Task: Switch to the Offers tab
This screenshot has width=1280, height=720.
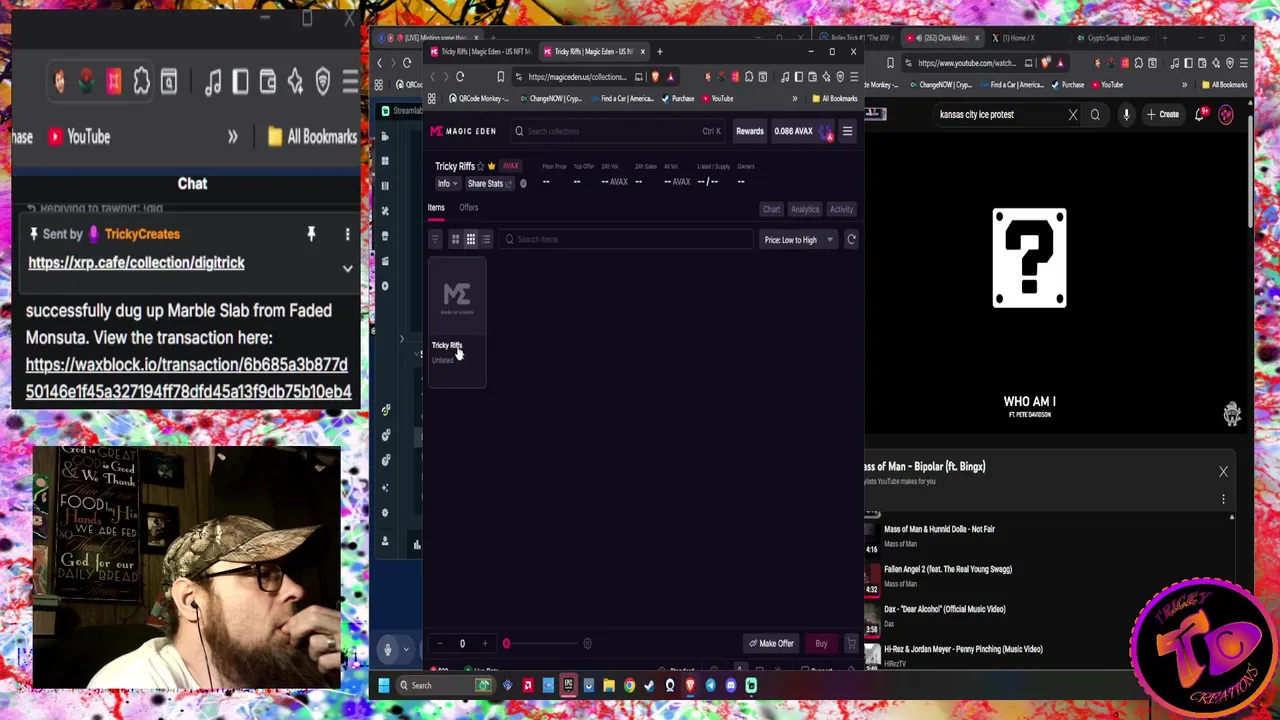Action: coord(469,208)
